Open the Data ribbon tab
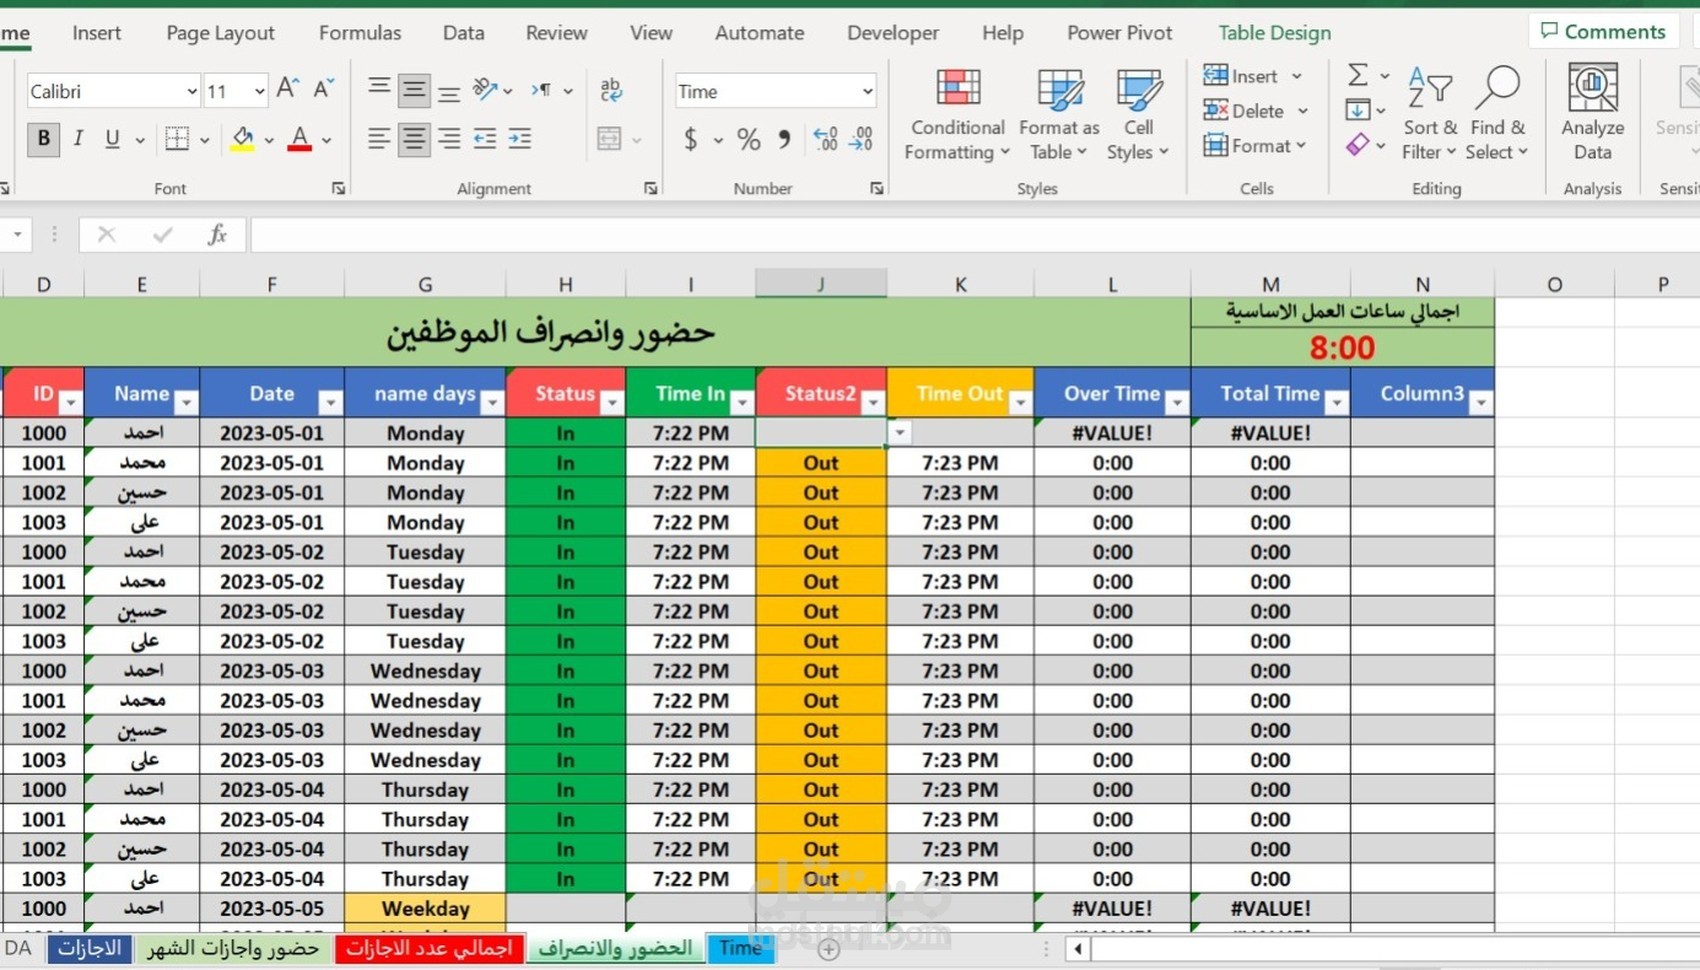1700x970 pixels. pyautogui.click(x=463, y=33)
